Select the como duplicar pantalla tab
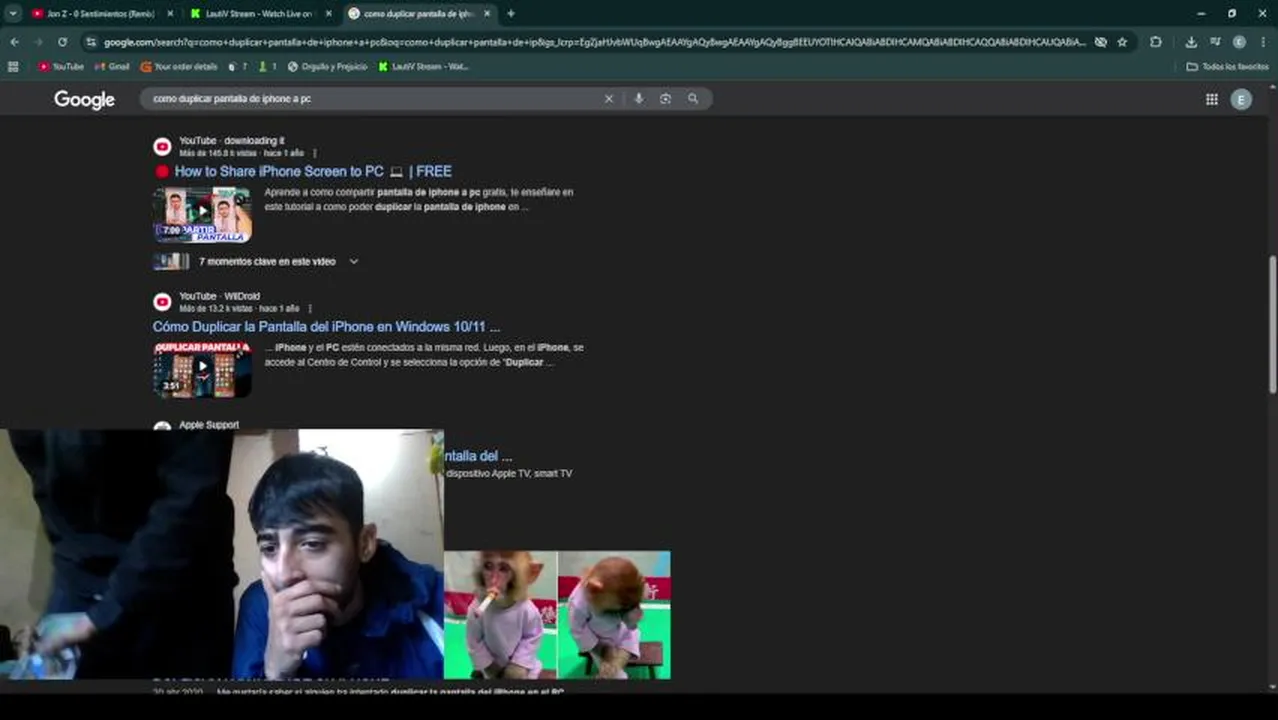 click(418, 14)
